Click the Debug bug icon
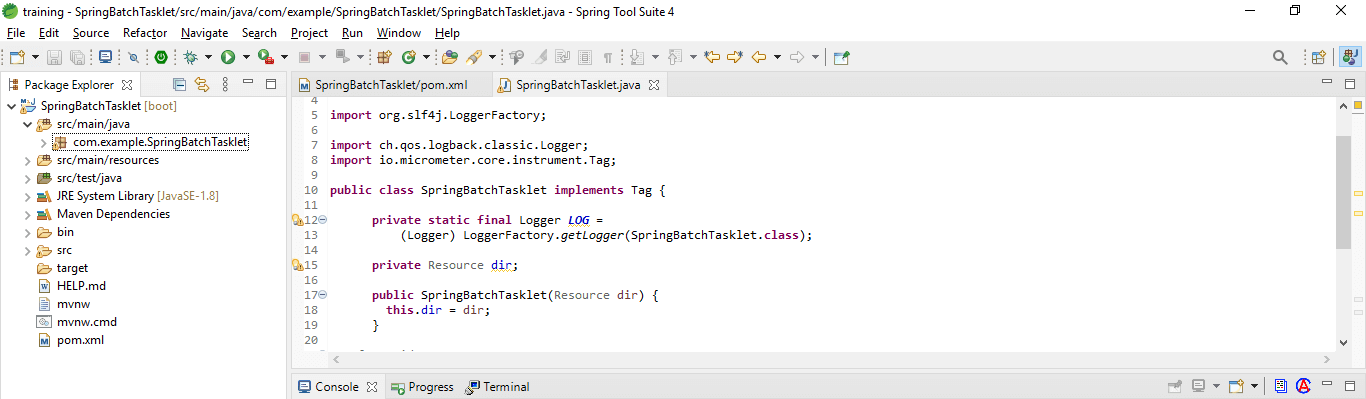The height and width of the screenshot is (399, 1366). coord(191,57)
